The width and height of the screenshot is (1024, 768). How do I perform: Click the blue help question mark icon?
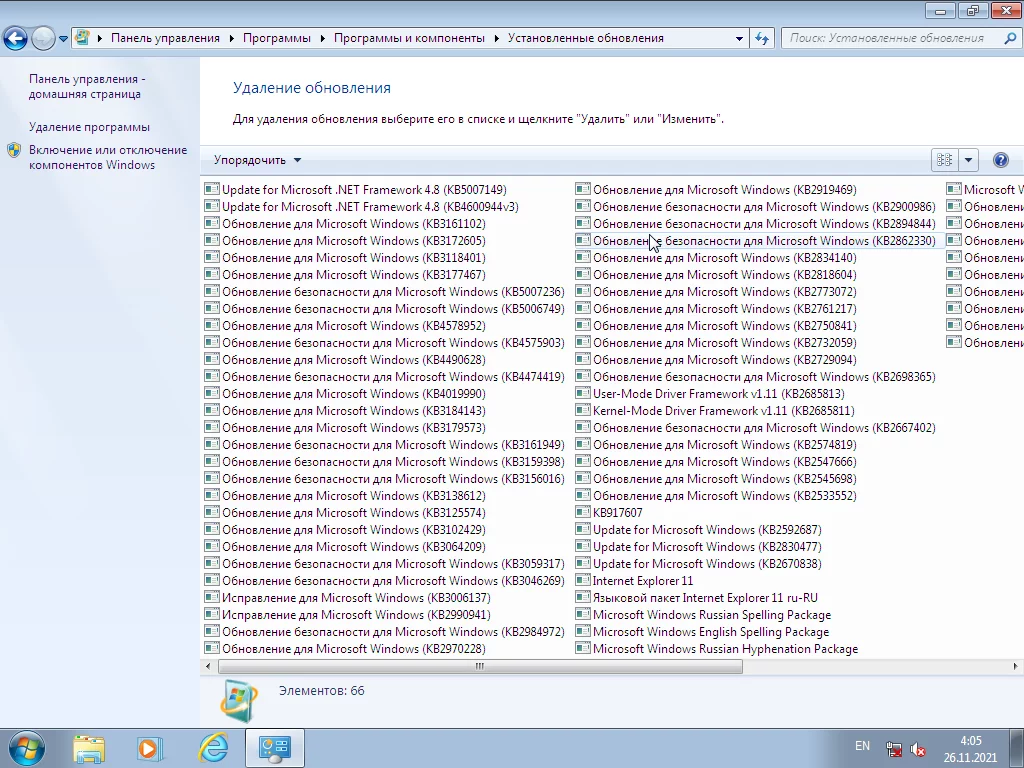[x=1000, y=160]
